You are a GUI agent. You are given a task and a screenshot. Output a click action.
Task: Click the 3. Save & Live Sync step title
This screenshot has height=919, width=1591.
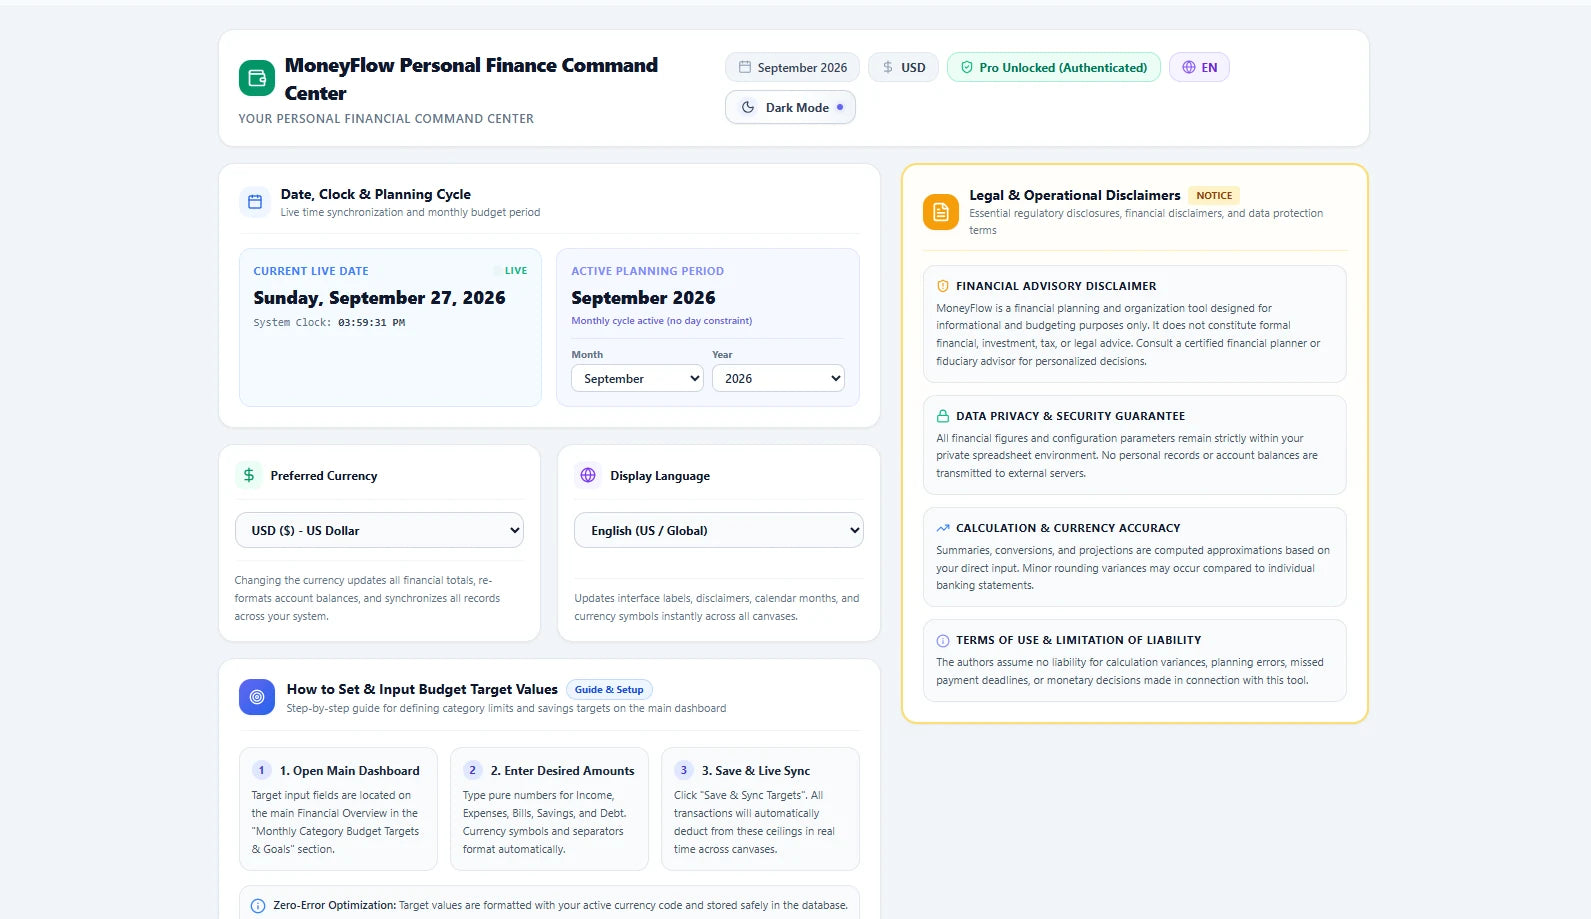[755, 771]
